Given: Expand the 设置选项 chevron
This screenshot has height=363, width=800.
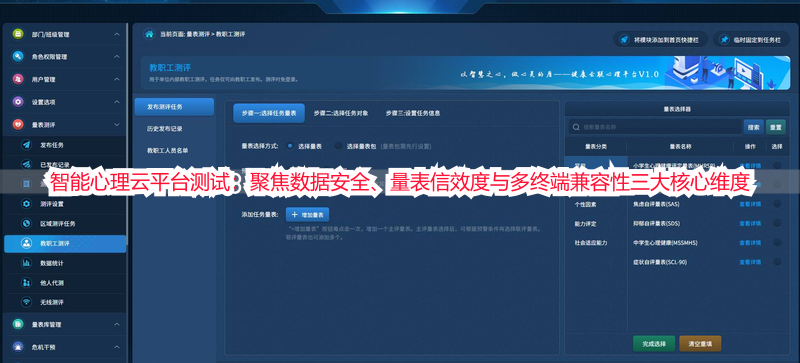Looking at the screenshot, I should pyautogui.click(x=117, y=102).
